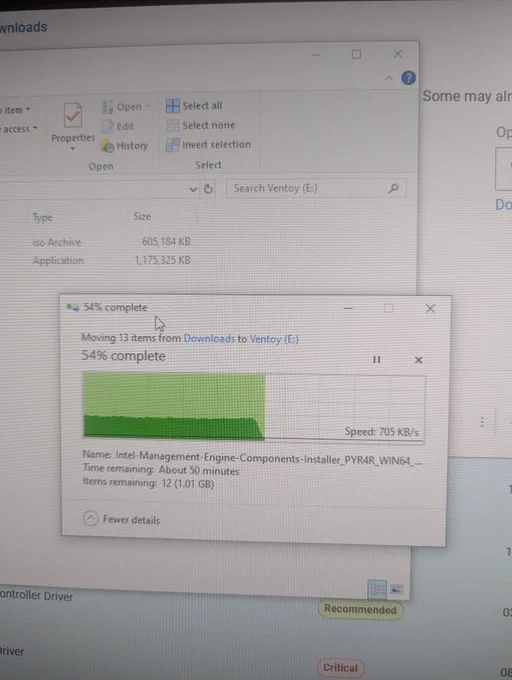Click the 605,184 KB size value

pyautogui.click(x=166, y=242)
